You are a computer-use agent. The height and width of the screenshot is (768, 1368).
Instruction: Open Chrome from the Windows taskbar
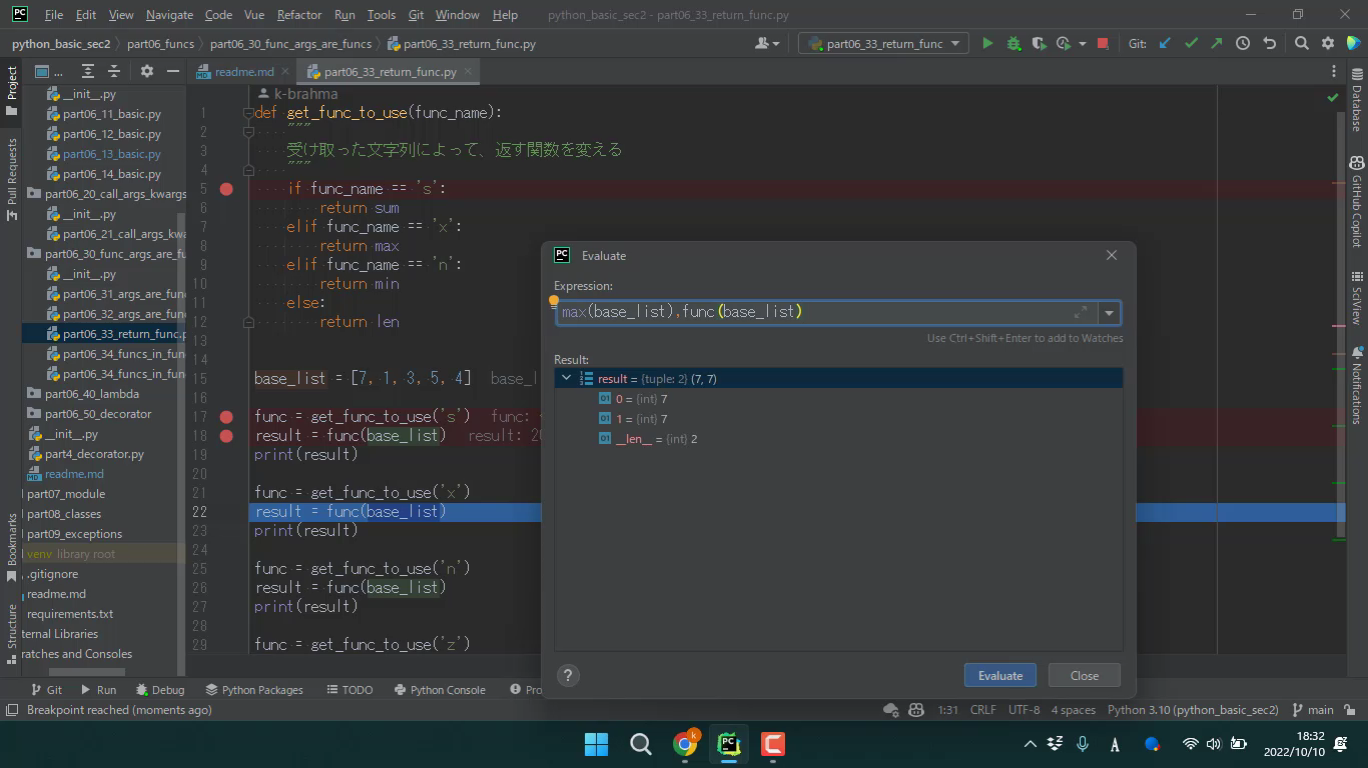(x=685, y=743)
